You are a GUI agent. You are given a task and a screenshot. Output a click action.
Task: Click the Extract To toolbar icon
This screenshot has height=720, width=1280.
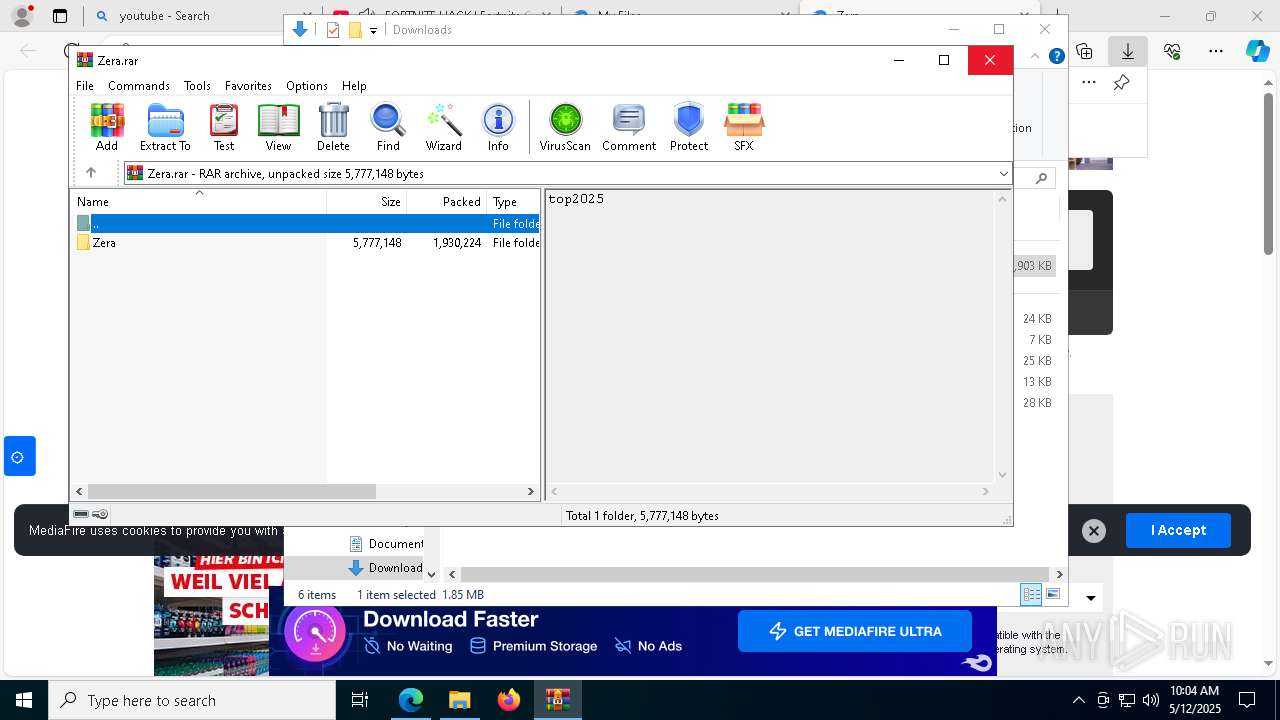tap(165, 127)
